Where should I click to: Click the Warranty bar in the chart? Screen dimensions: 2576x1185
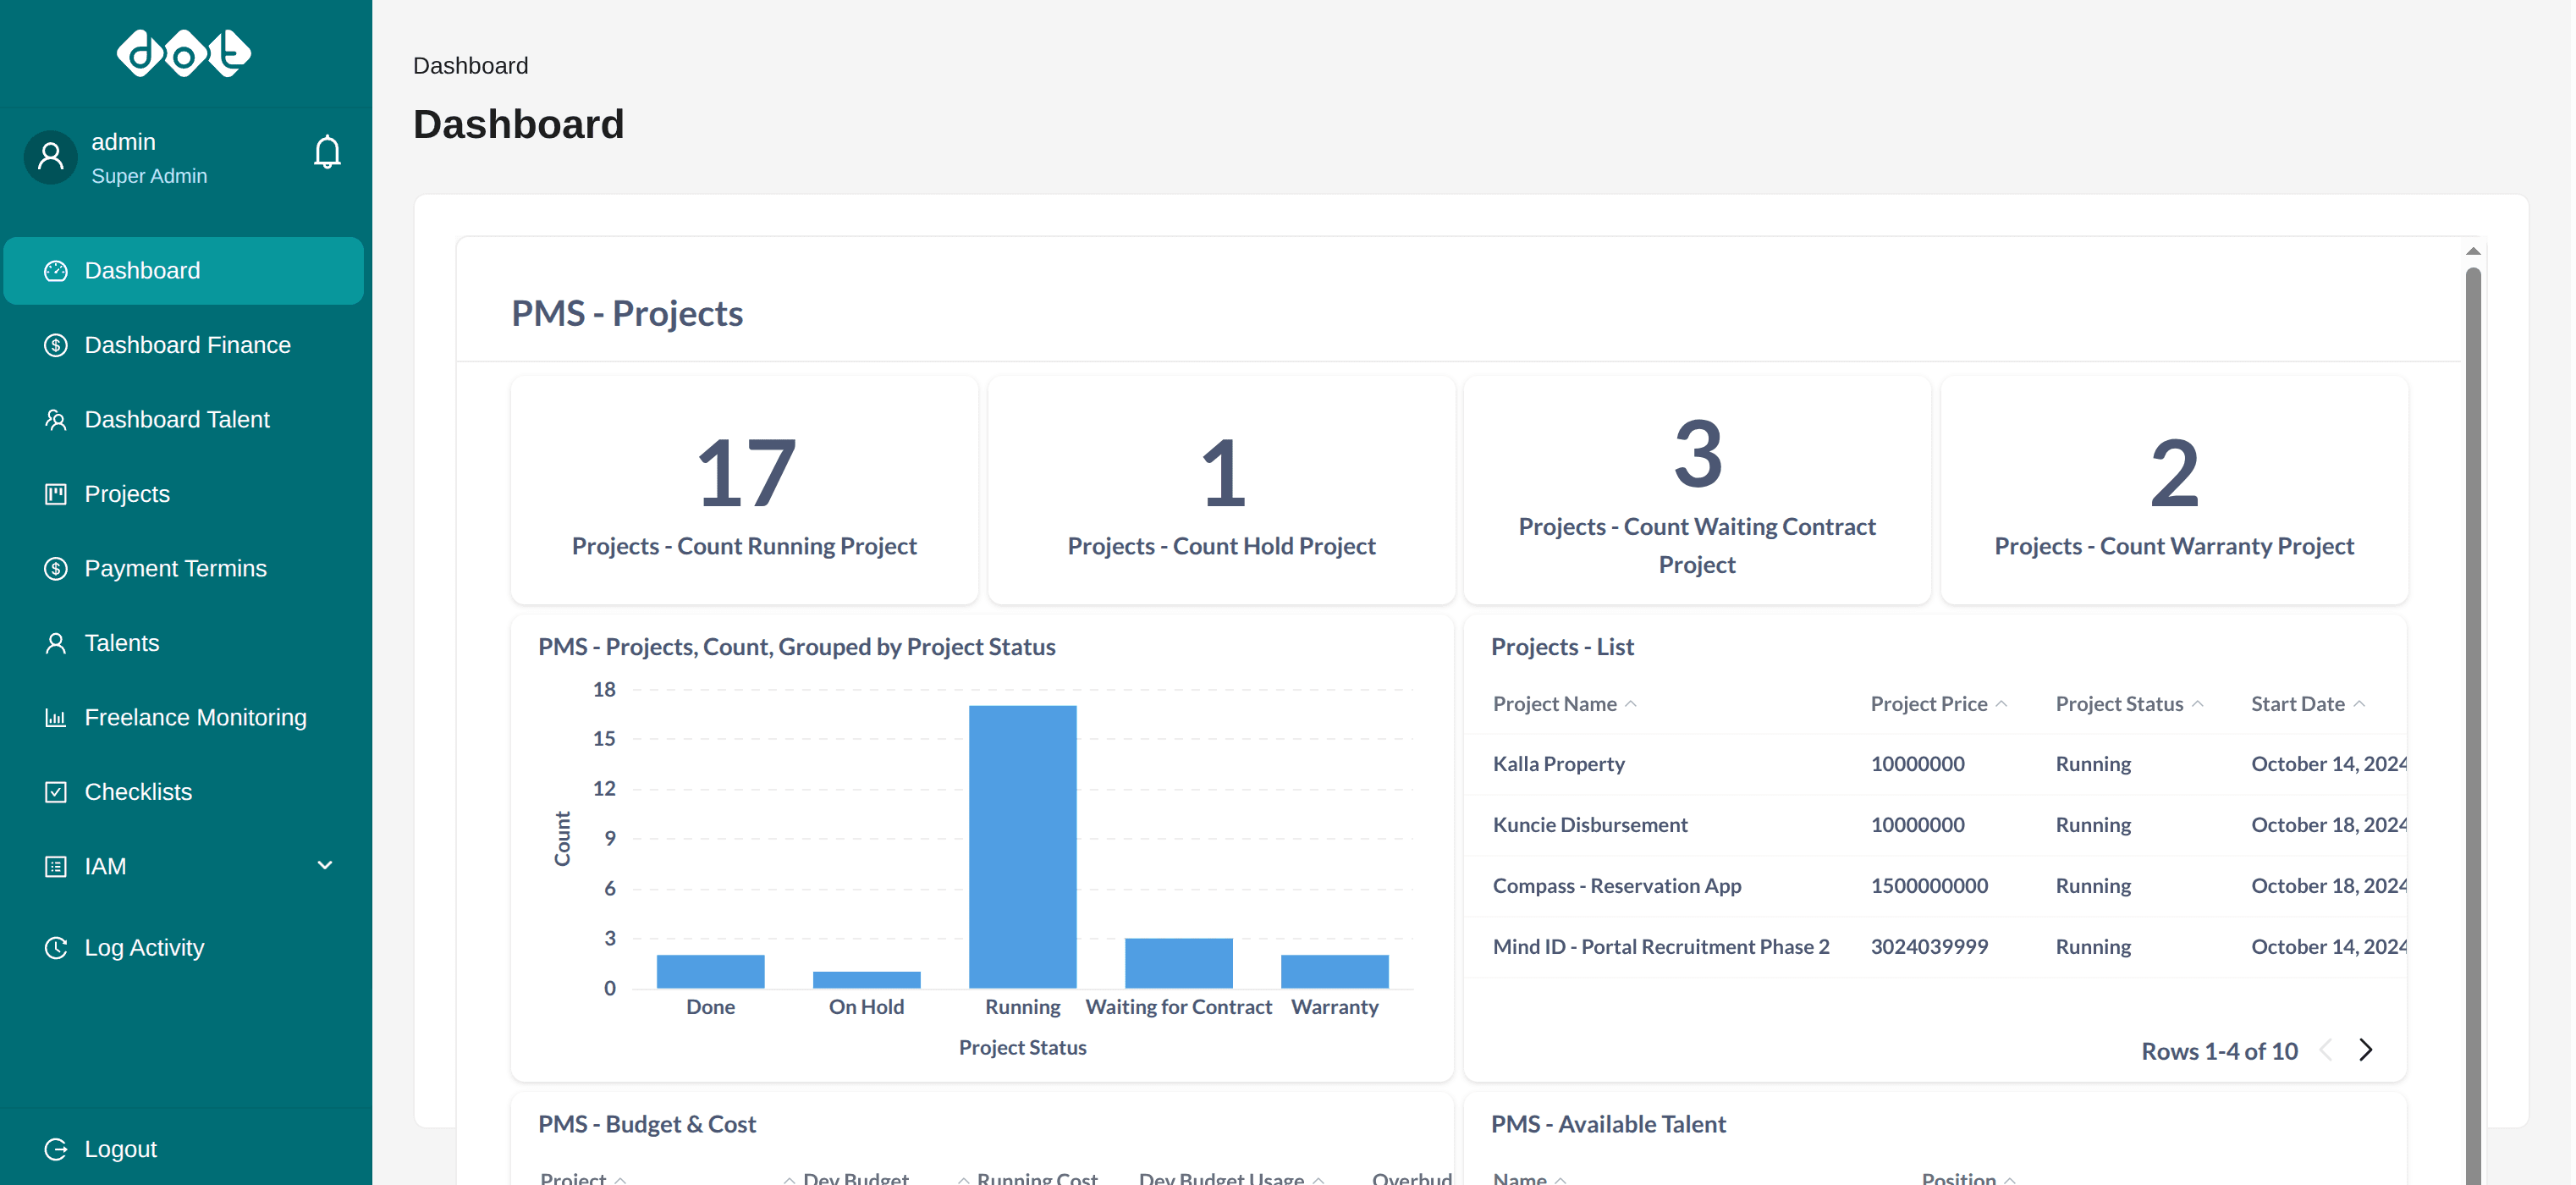(1334, 971)
